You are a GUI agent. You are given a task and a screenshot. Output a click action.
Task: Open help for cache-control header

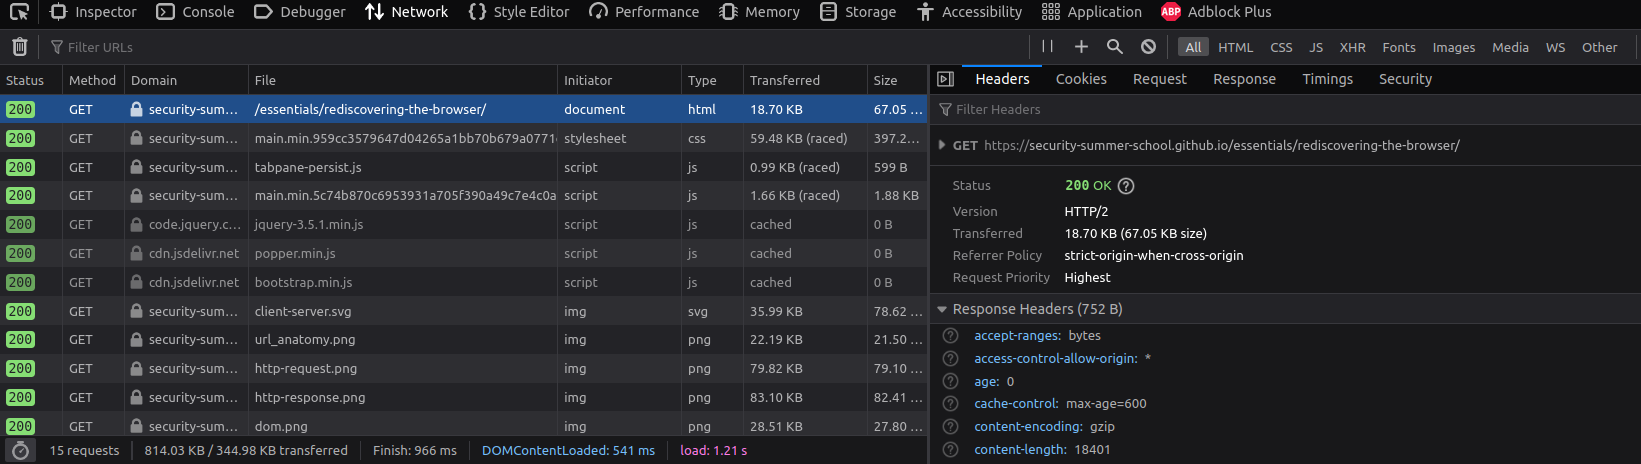click(950, 404)
